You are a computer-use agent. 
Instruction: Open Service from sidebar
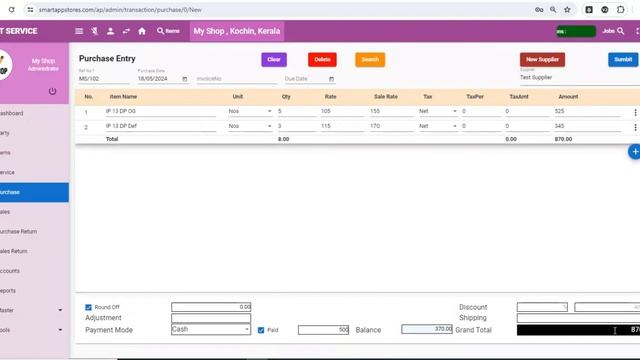[x=33, y=172]
